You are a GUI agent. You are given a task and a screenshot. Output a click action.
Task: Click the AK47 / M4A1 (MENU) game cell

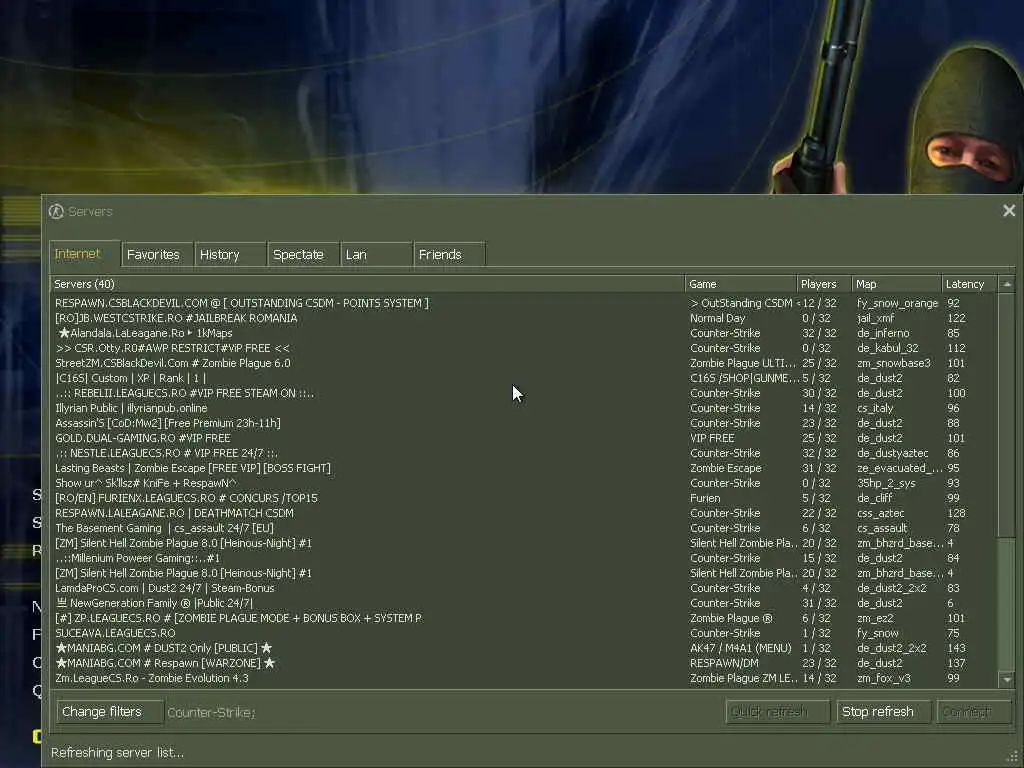tap(741, 648)
